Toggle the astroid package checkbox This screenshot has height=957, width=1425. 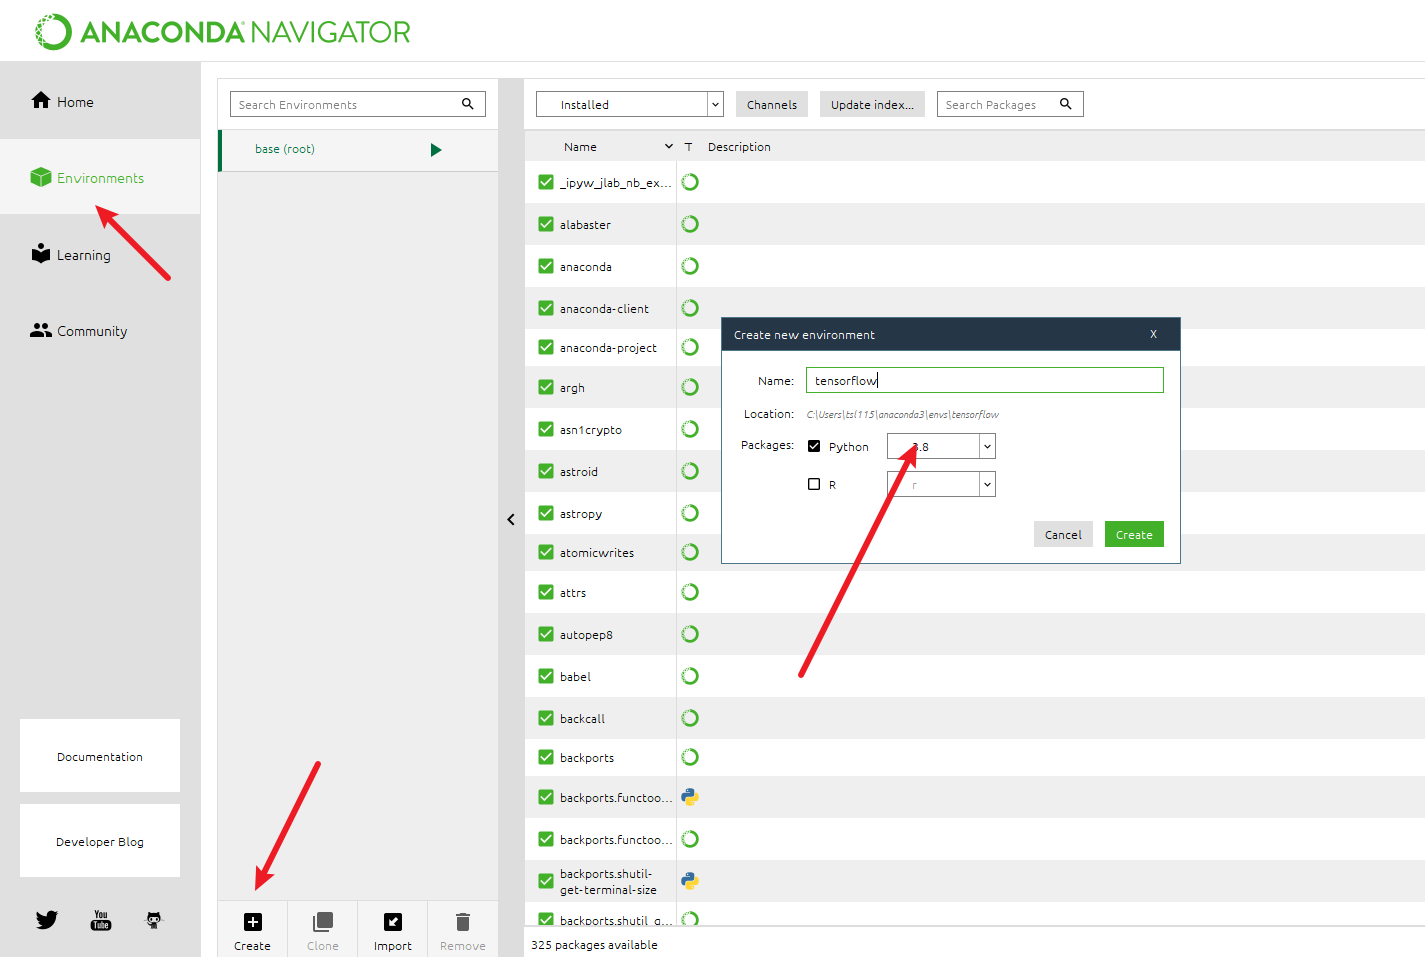(x=546, y=471)
